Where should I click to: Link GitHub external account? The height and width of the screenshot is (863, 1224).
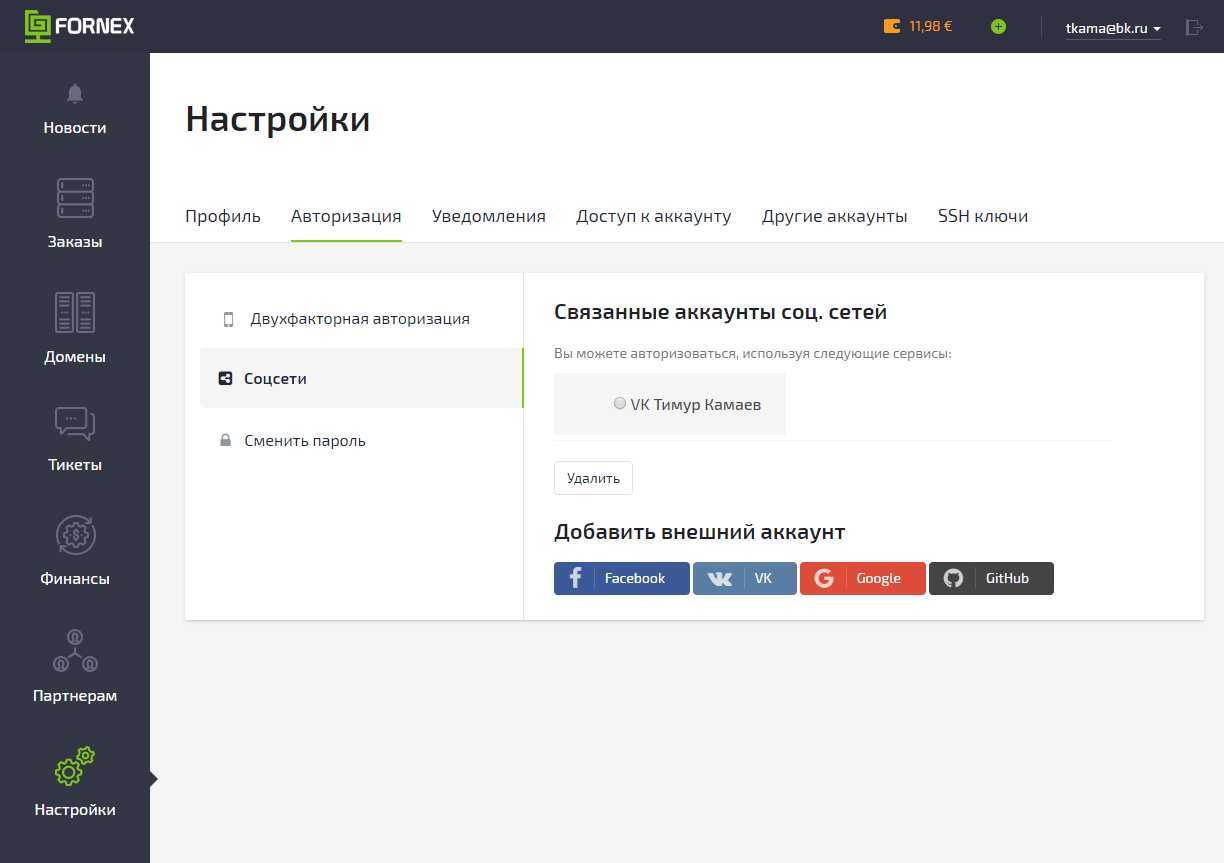[x=990, y=578]
